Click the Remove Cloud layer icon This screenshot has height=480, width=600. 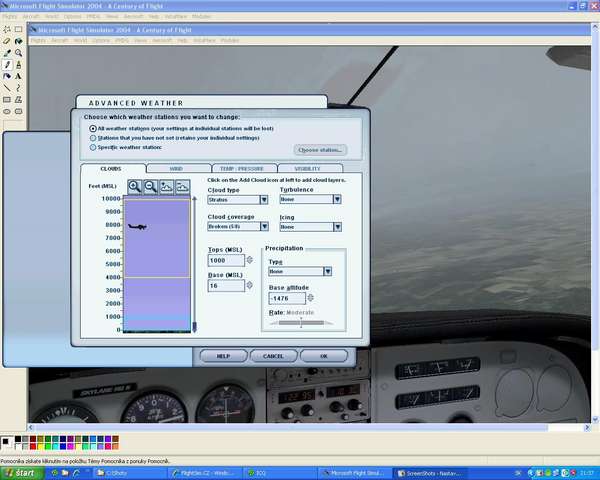pyautogui.click(x=183, y=187)
